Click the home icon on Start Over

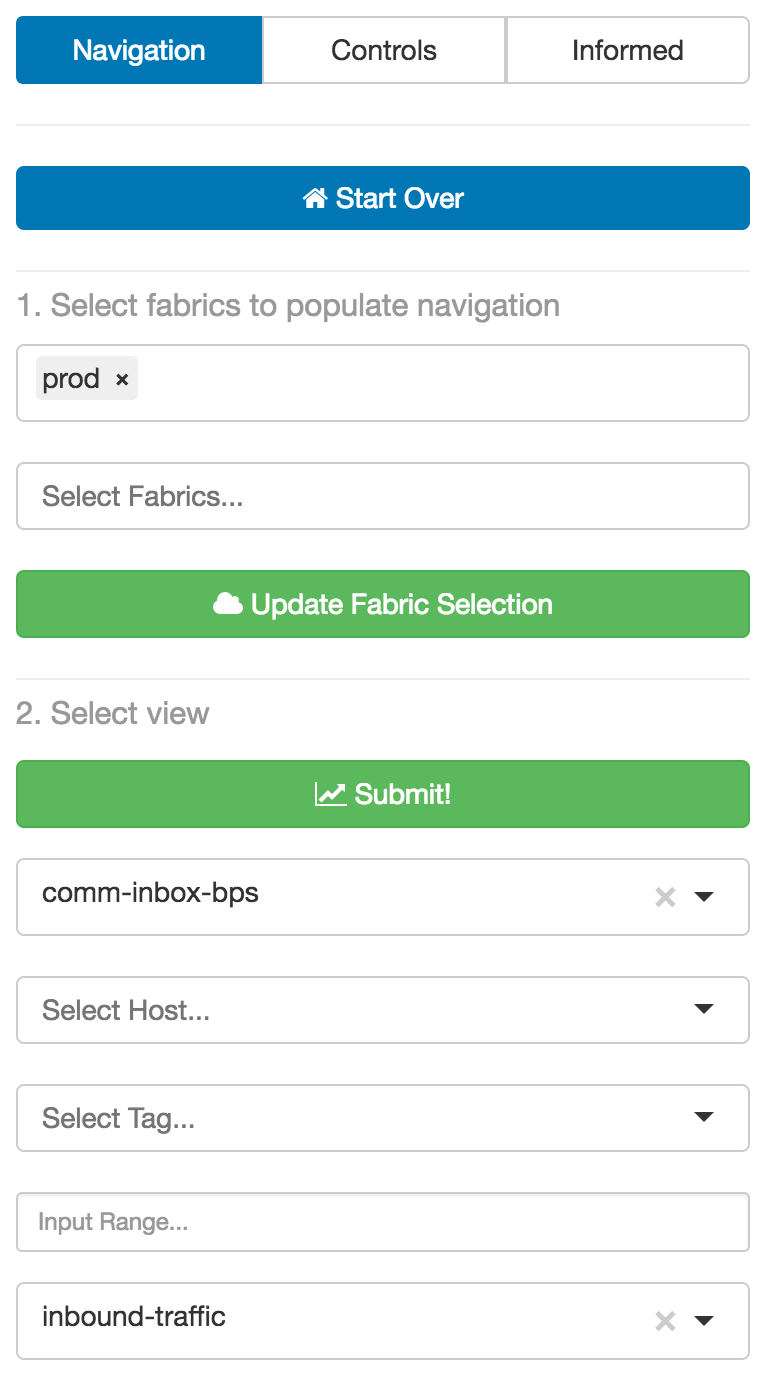click(x=315, y=198)
